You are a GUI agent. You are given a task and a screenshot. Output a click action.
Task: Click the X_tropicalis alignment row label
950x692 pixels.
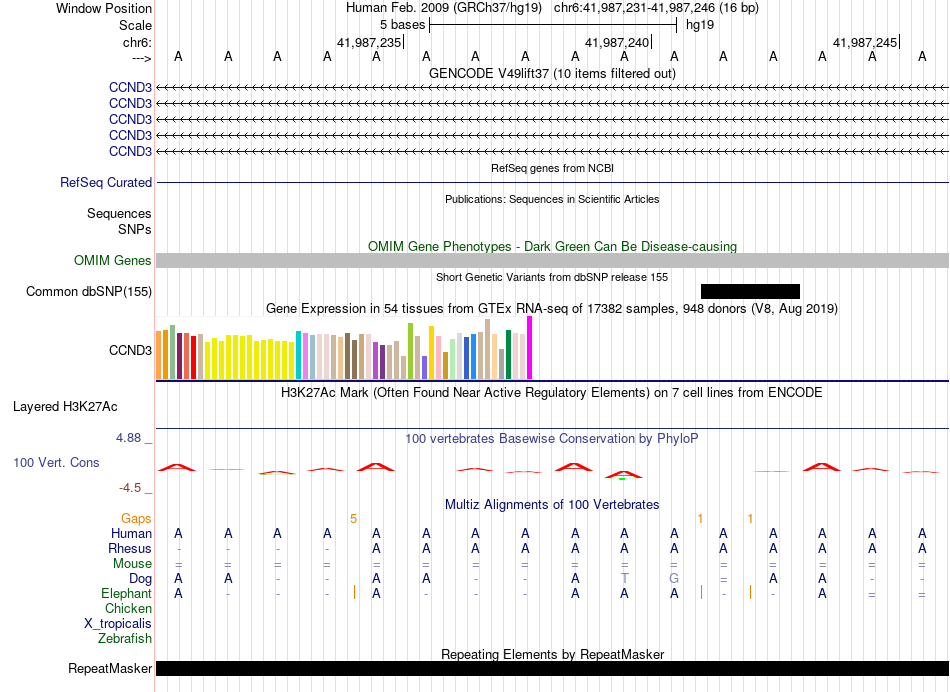(118, 624)
